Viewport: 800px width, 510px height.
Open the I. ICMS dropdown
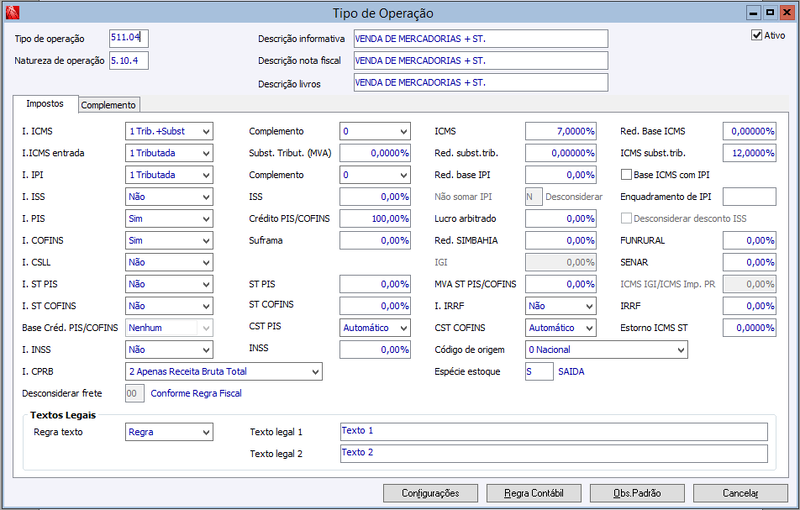(x=169, y=131)
